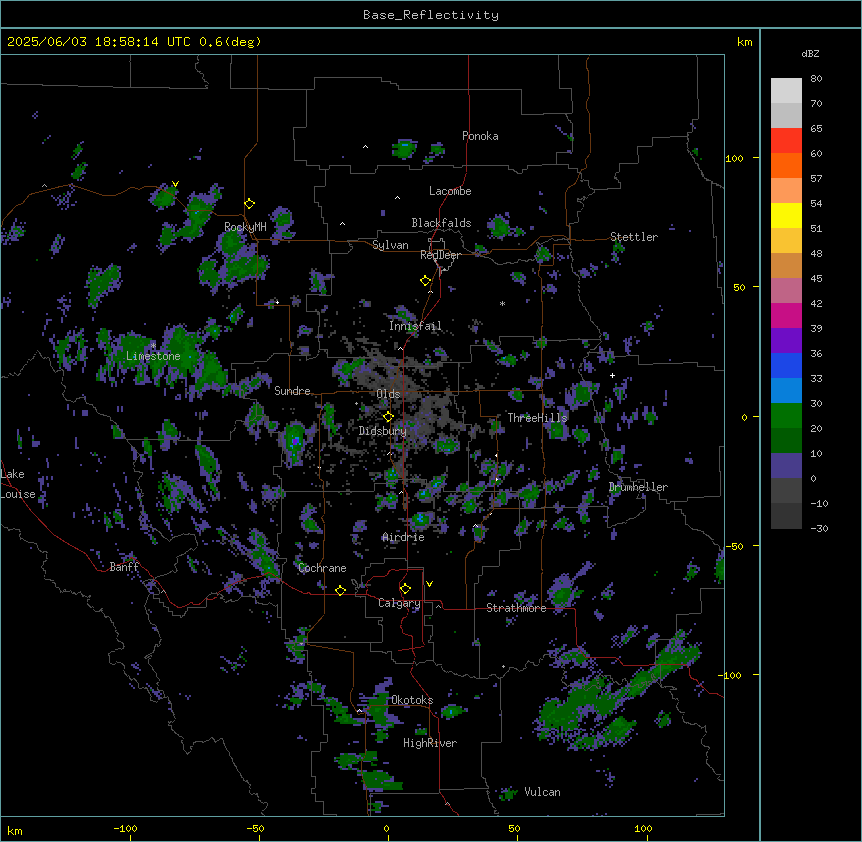
Task: Click the Vulcan label
Action: [542, 792]
